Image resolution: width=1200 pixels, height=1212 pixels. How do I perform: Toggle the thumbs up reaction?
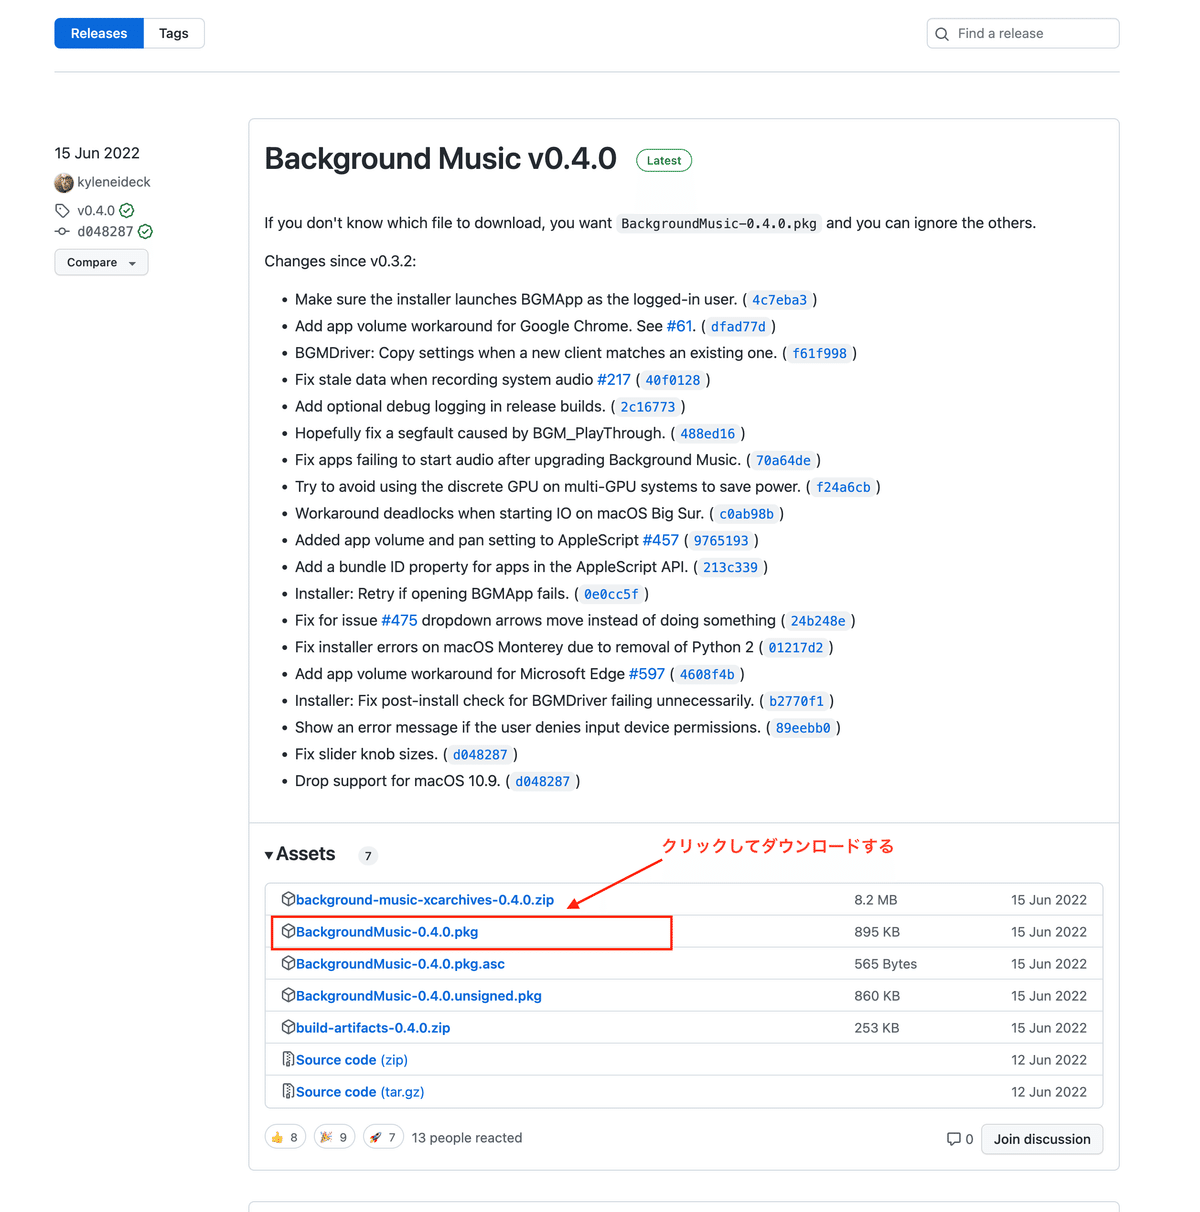[285, 1137]
